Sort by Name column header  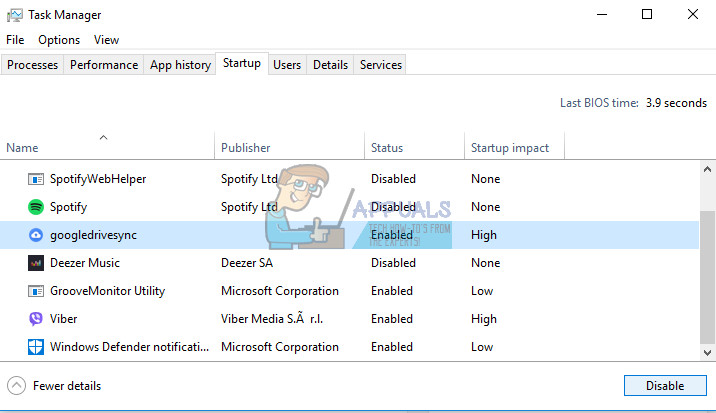(22, 148)
